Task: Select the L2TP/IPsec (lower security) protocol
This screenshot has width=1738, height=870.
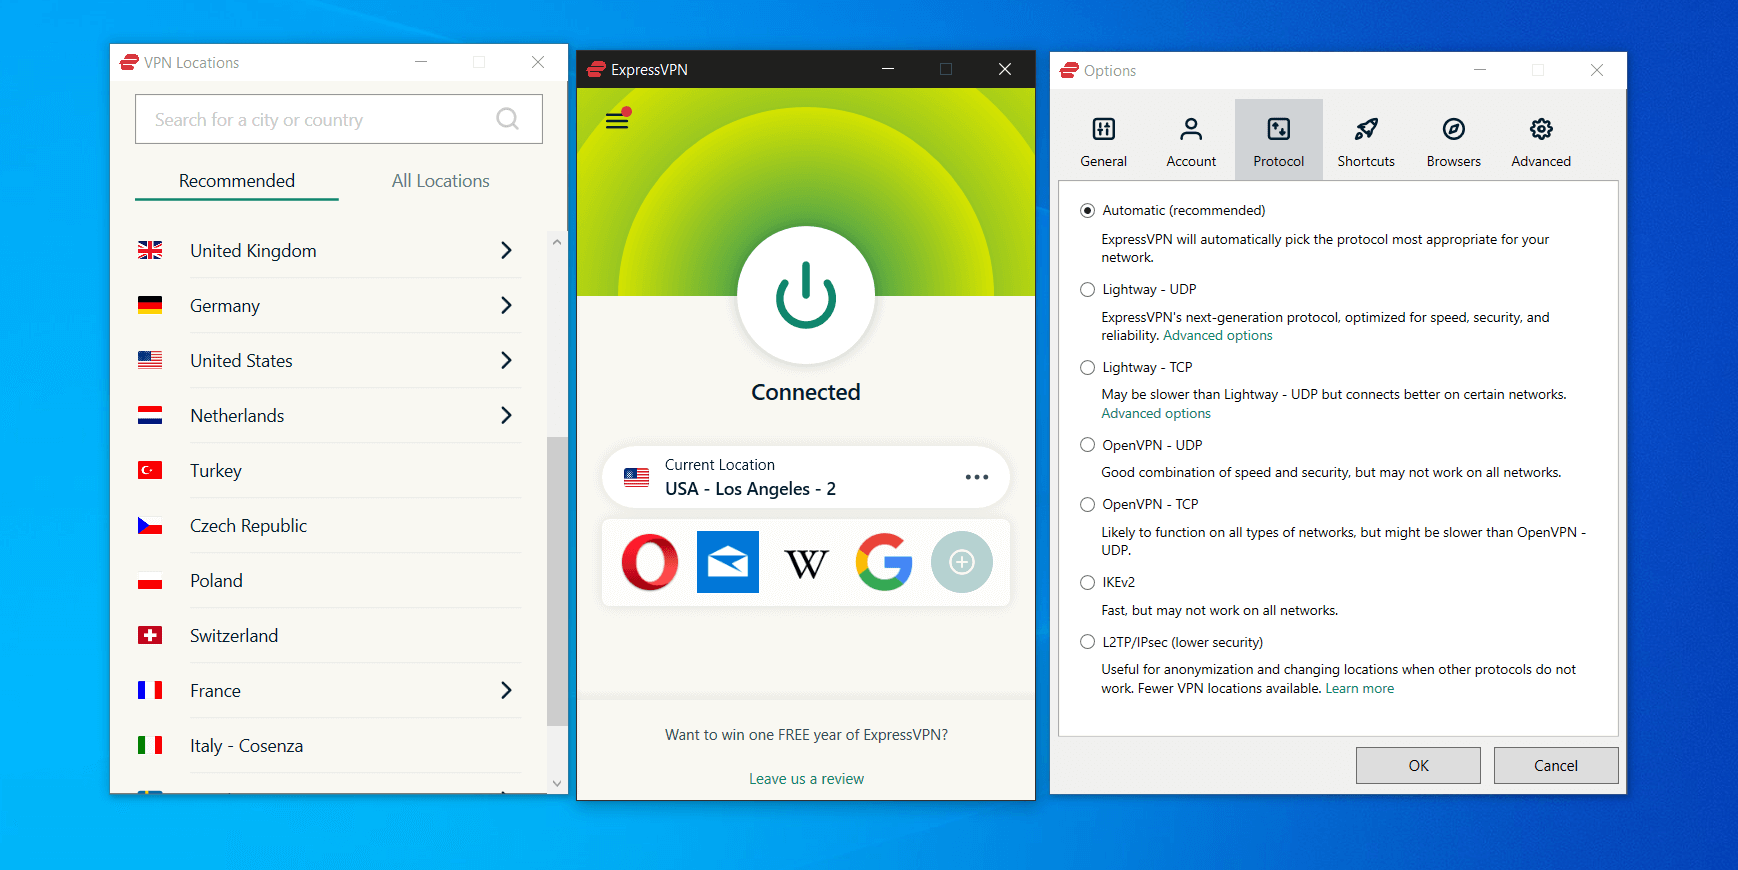Action: point(1088,642)
